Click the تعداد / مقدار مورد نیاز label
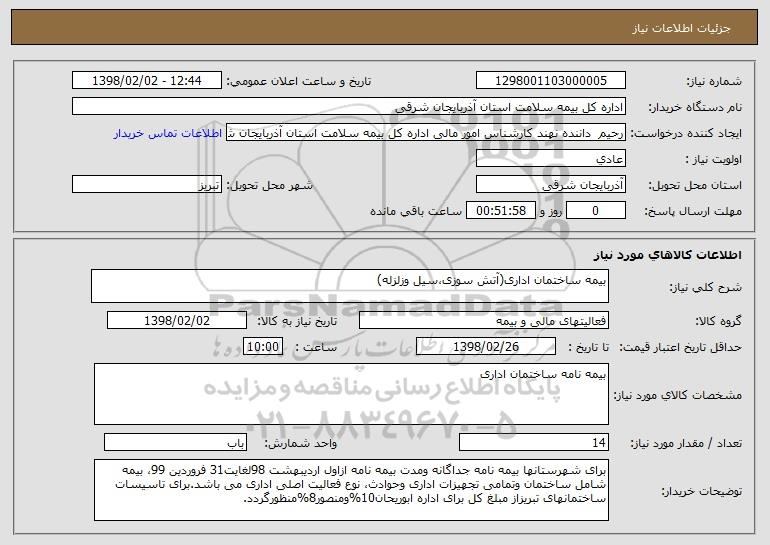This screenshot has height=545, width=770. [686, 443]
